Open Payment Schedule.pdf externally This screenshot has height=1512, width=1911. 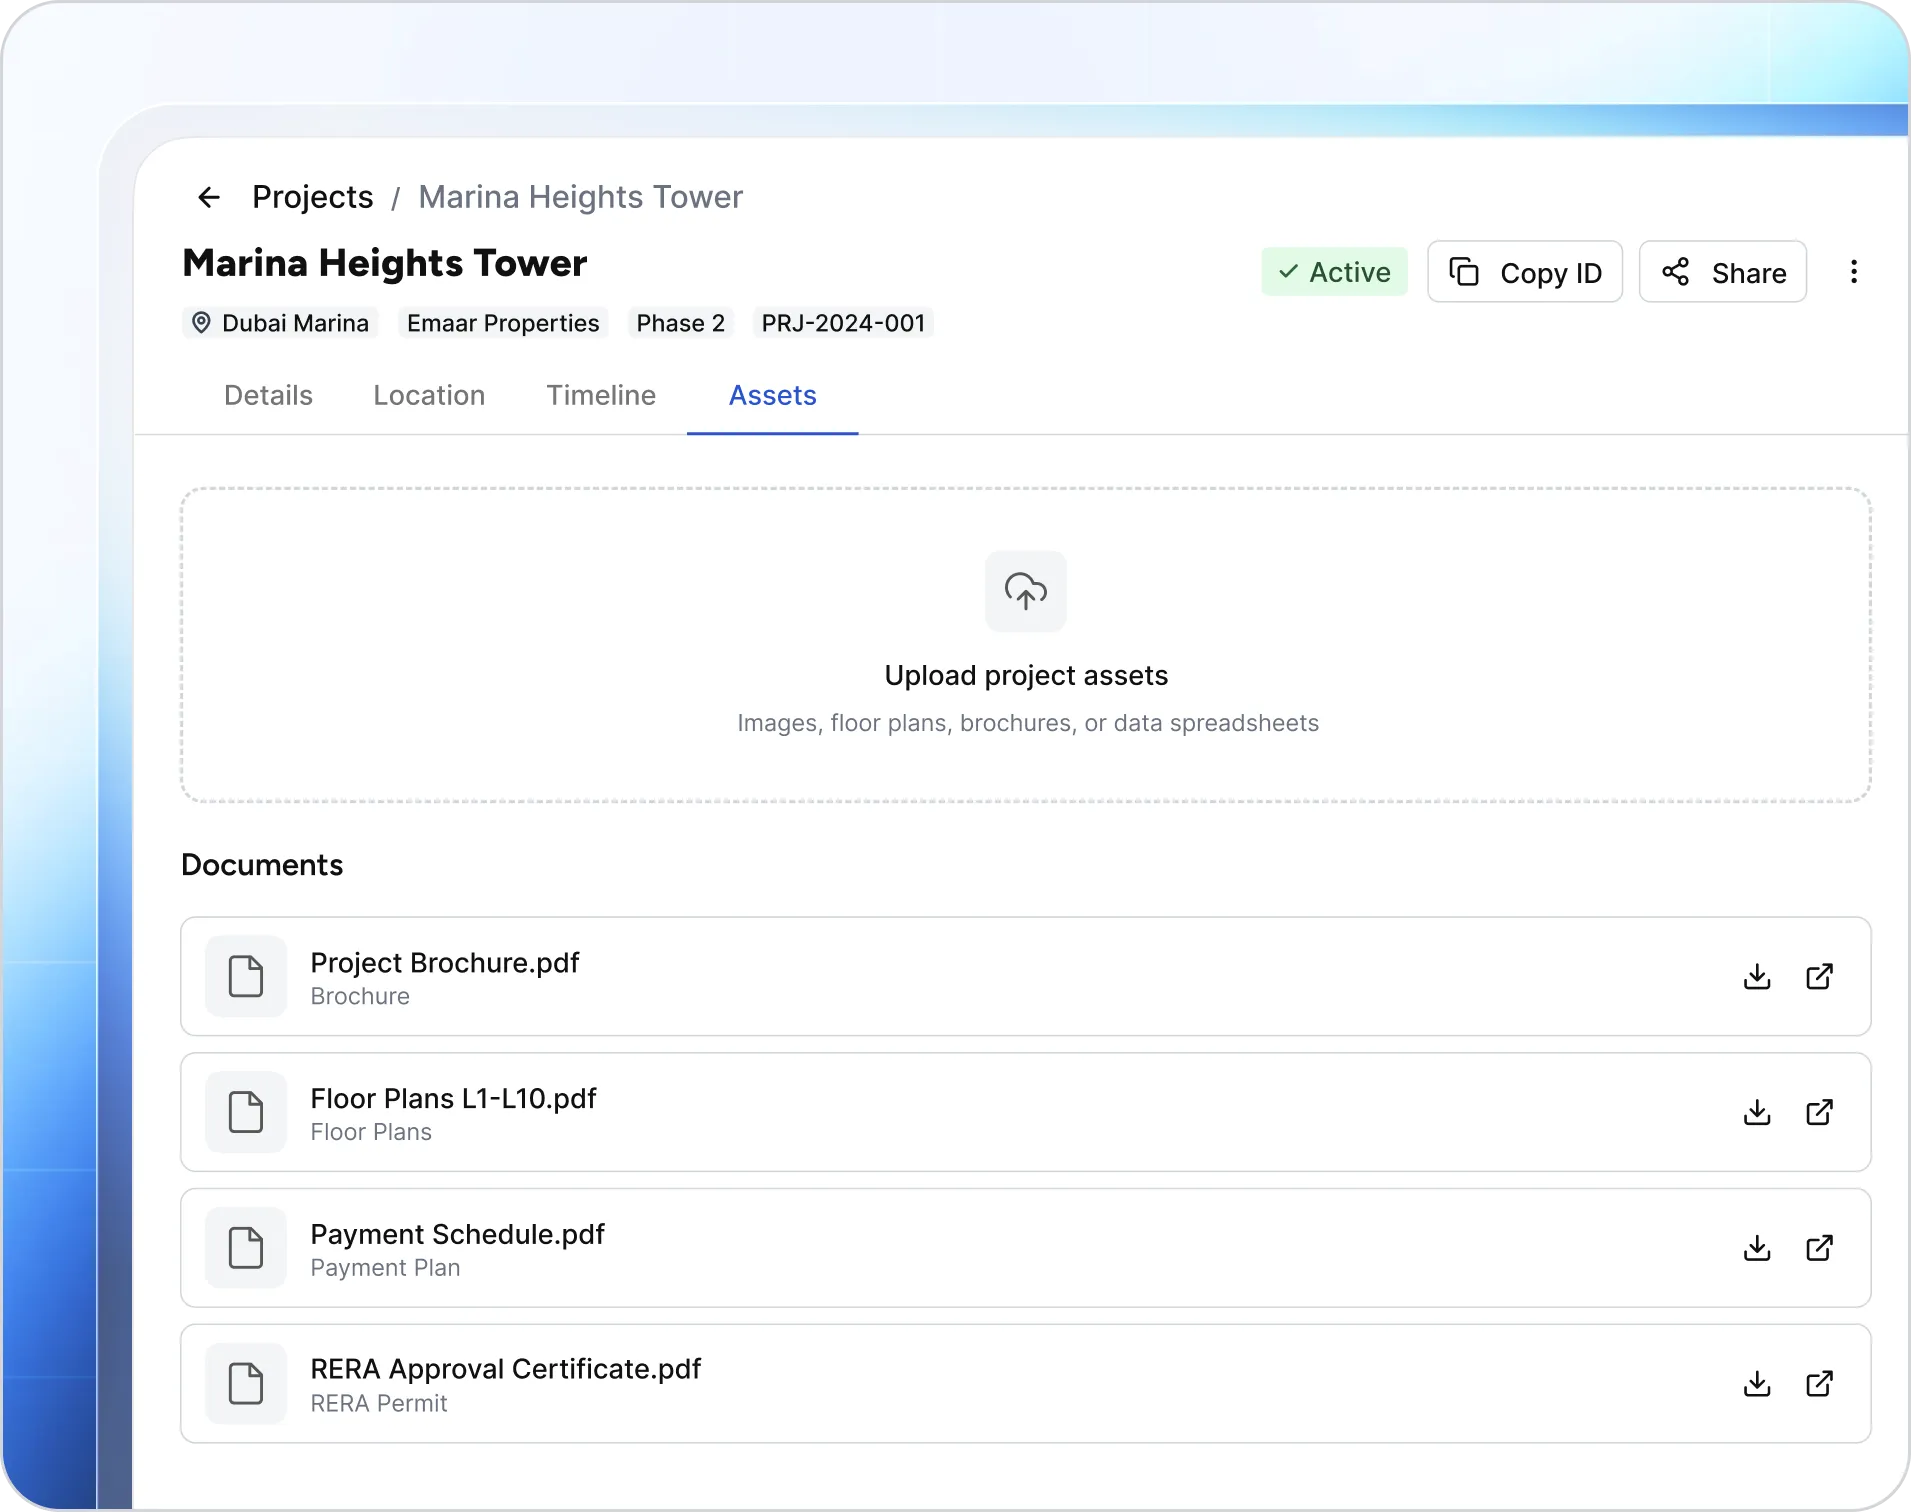[1819, 1248]
